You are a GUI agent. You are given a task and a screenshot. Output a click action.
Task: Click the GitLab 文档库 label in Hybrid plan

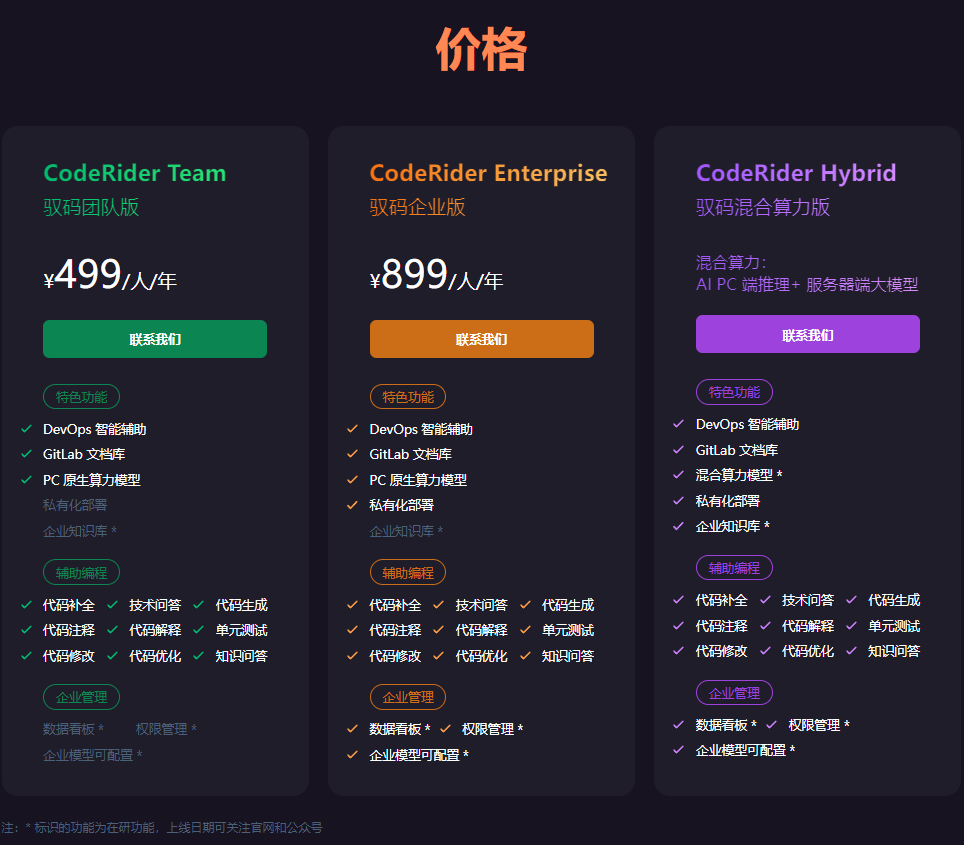(x=737, y=450)
